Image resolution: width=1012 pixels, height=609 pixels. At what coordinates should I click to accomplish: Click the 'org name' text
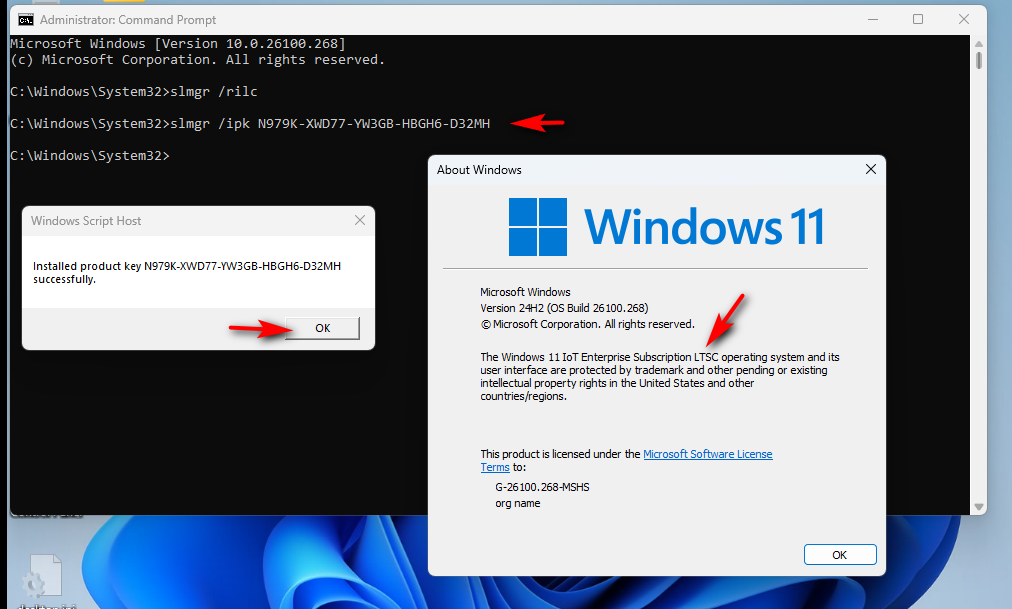pos(518,503)
